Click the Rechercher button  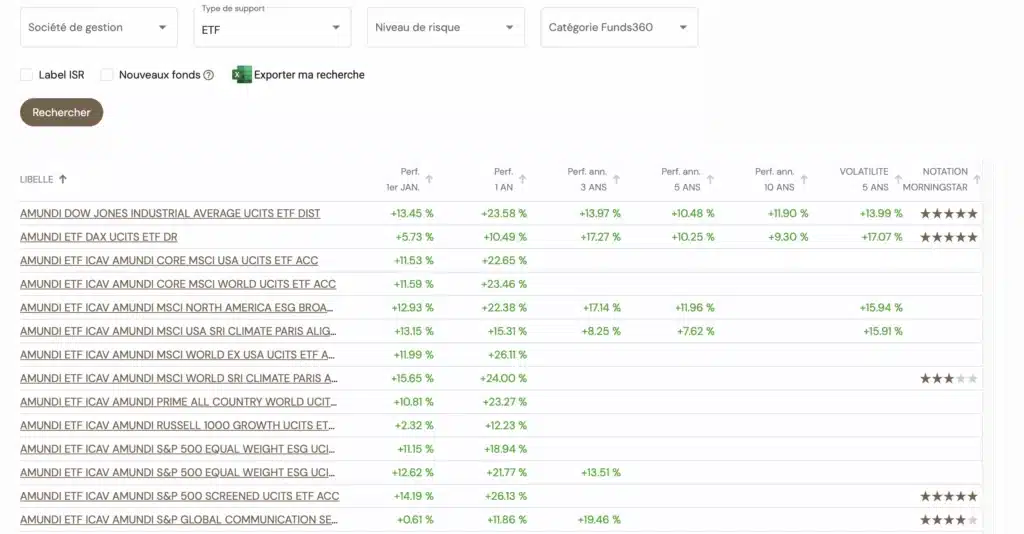(x=61, y=112)
